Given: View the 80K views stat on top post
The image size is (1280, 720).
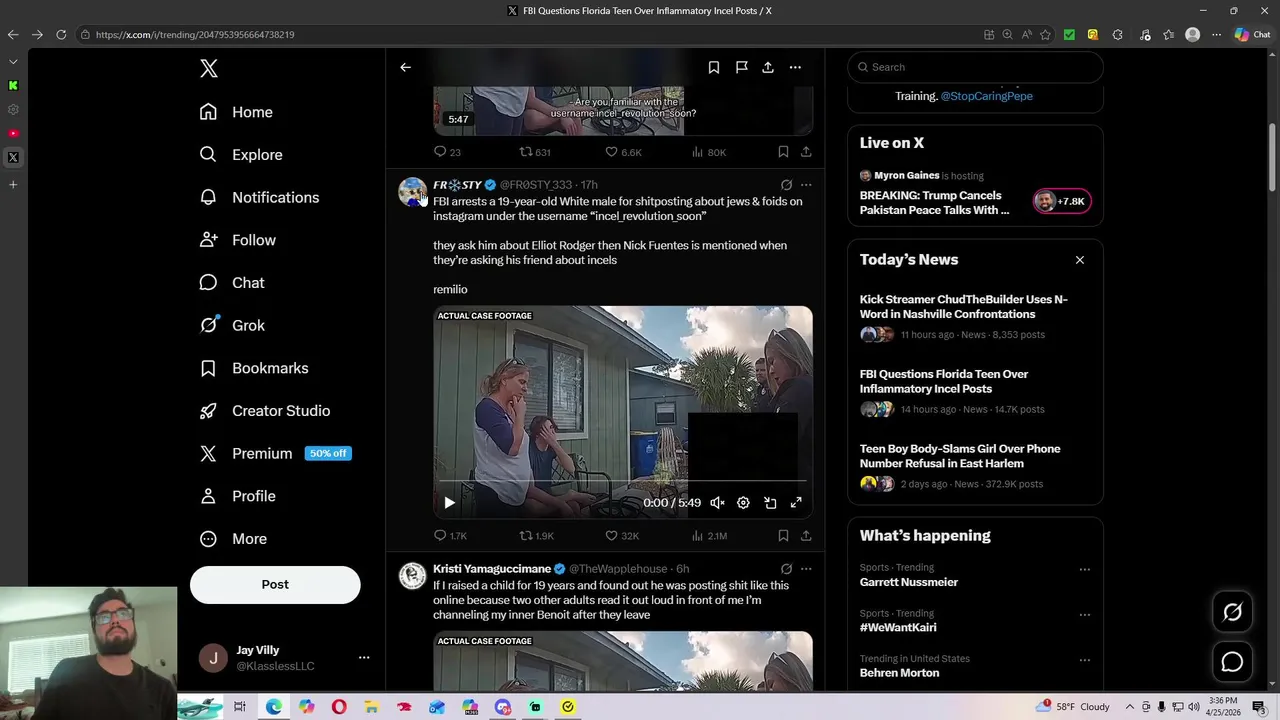Looking at the screenshot, I should pyautogui.click(x=709, y=152).
